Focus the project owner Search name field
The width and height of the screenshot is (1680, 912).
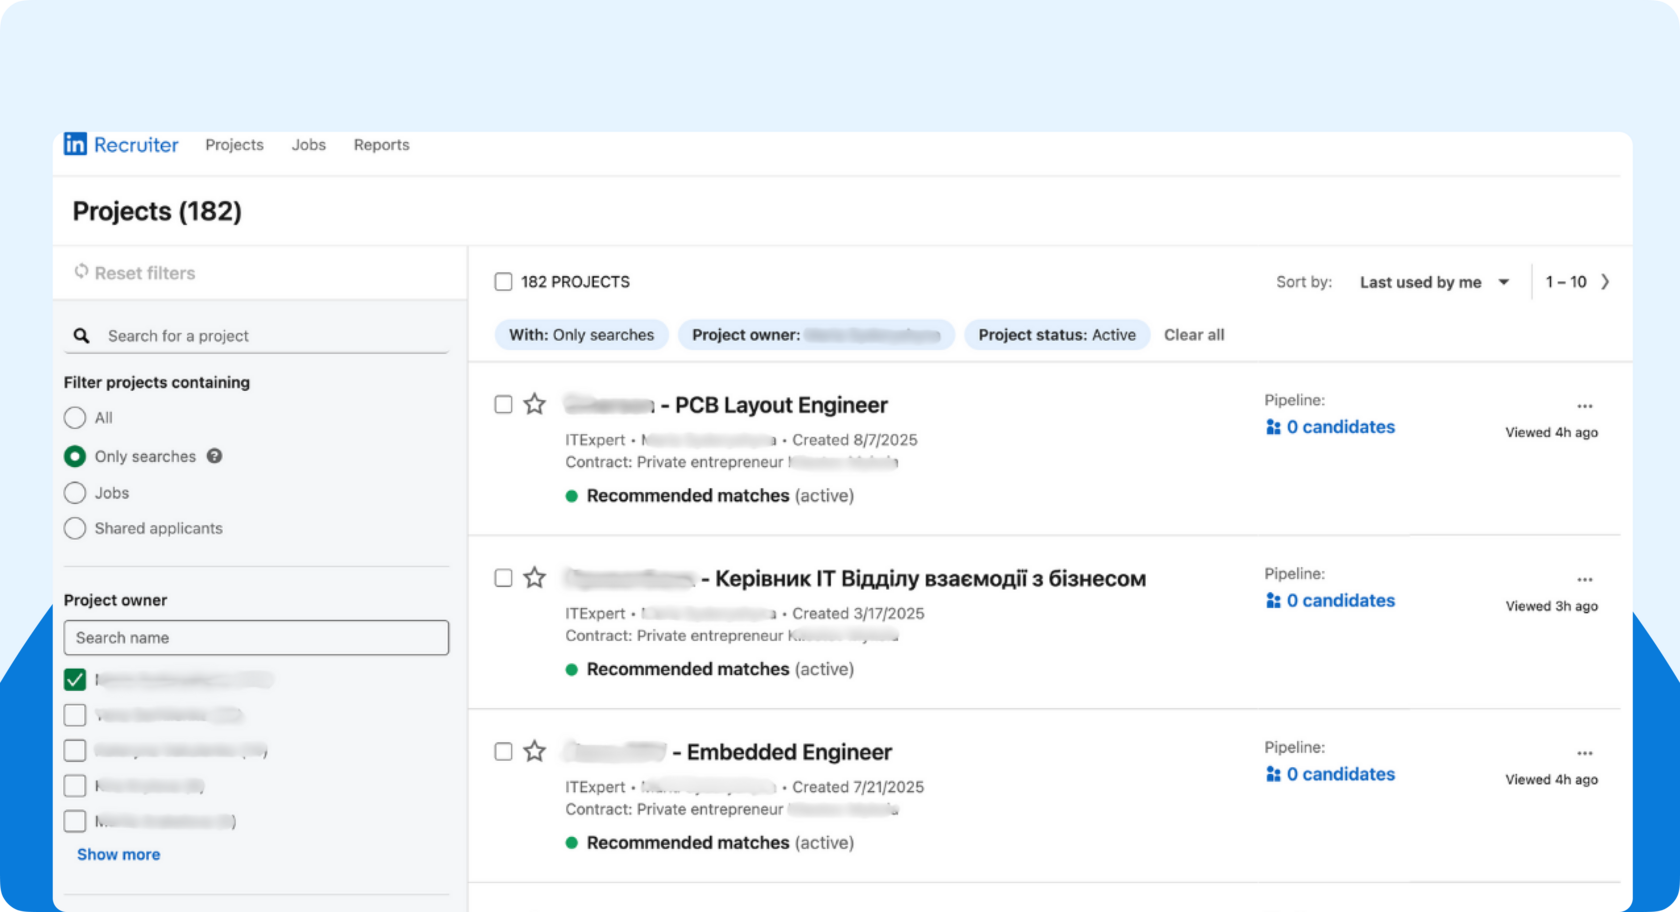[x=256, y=638]
